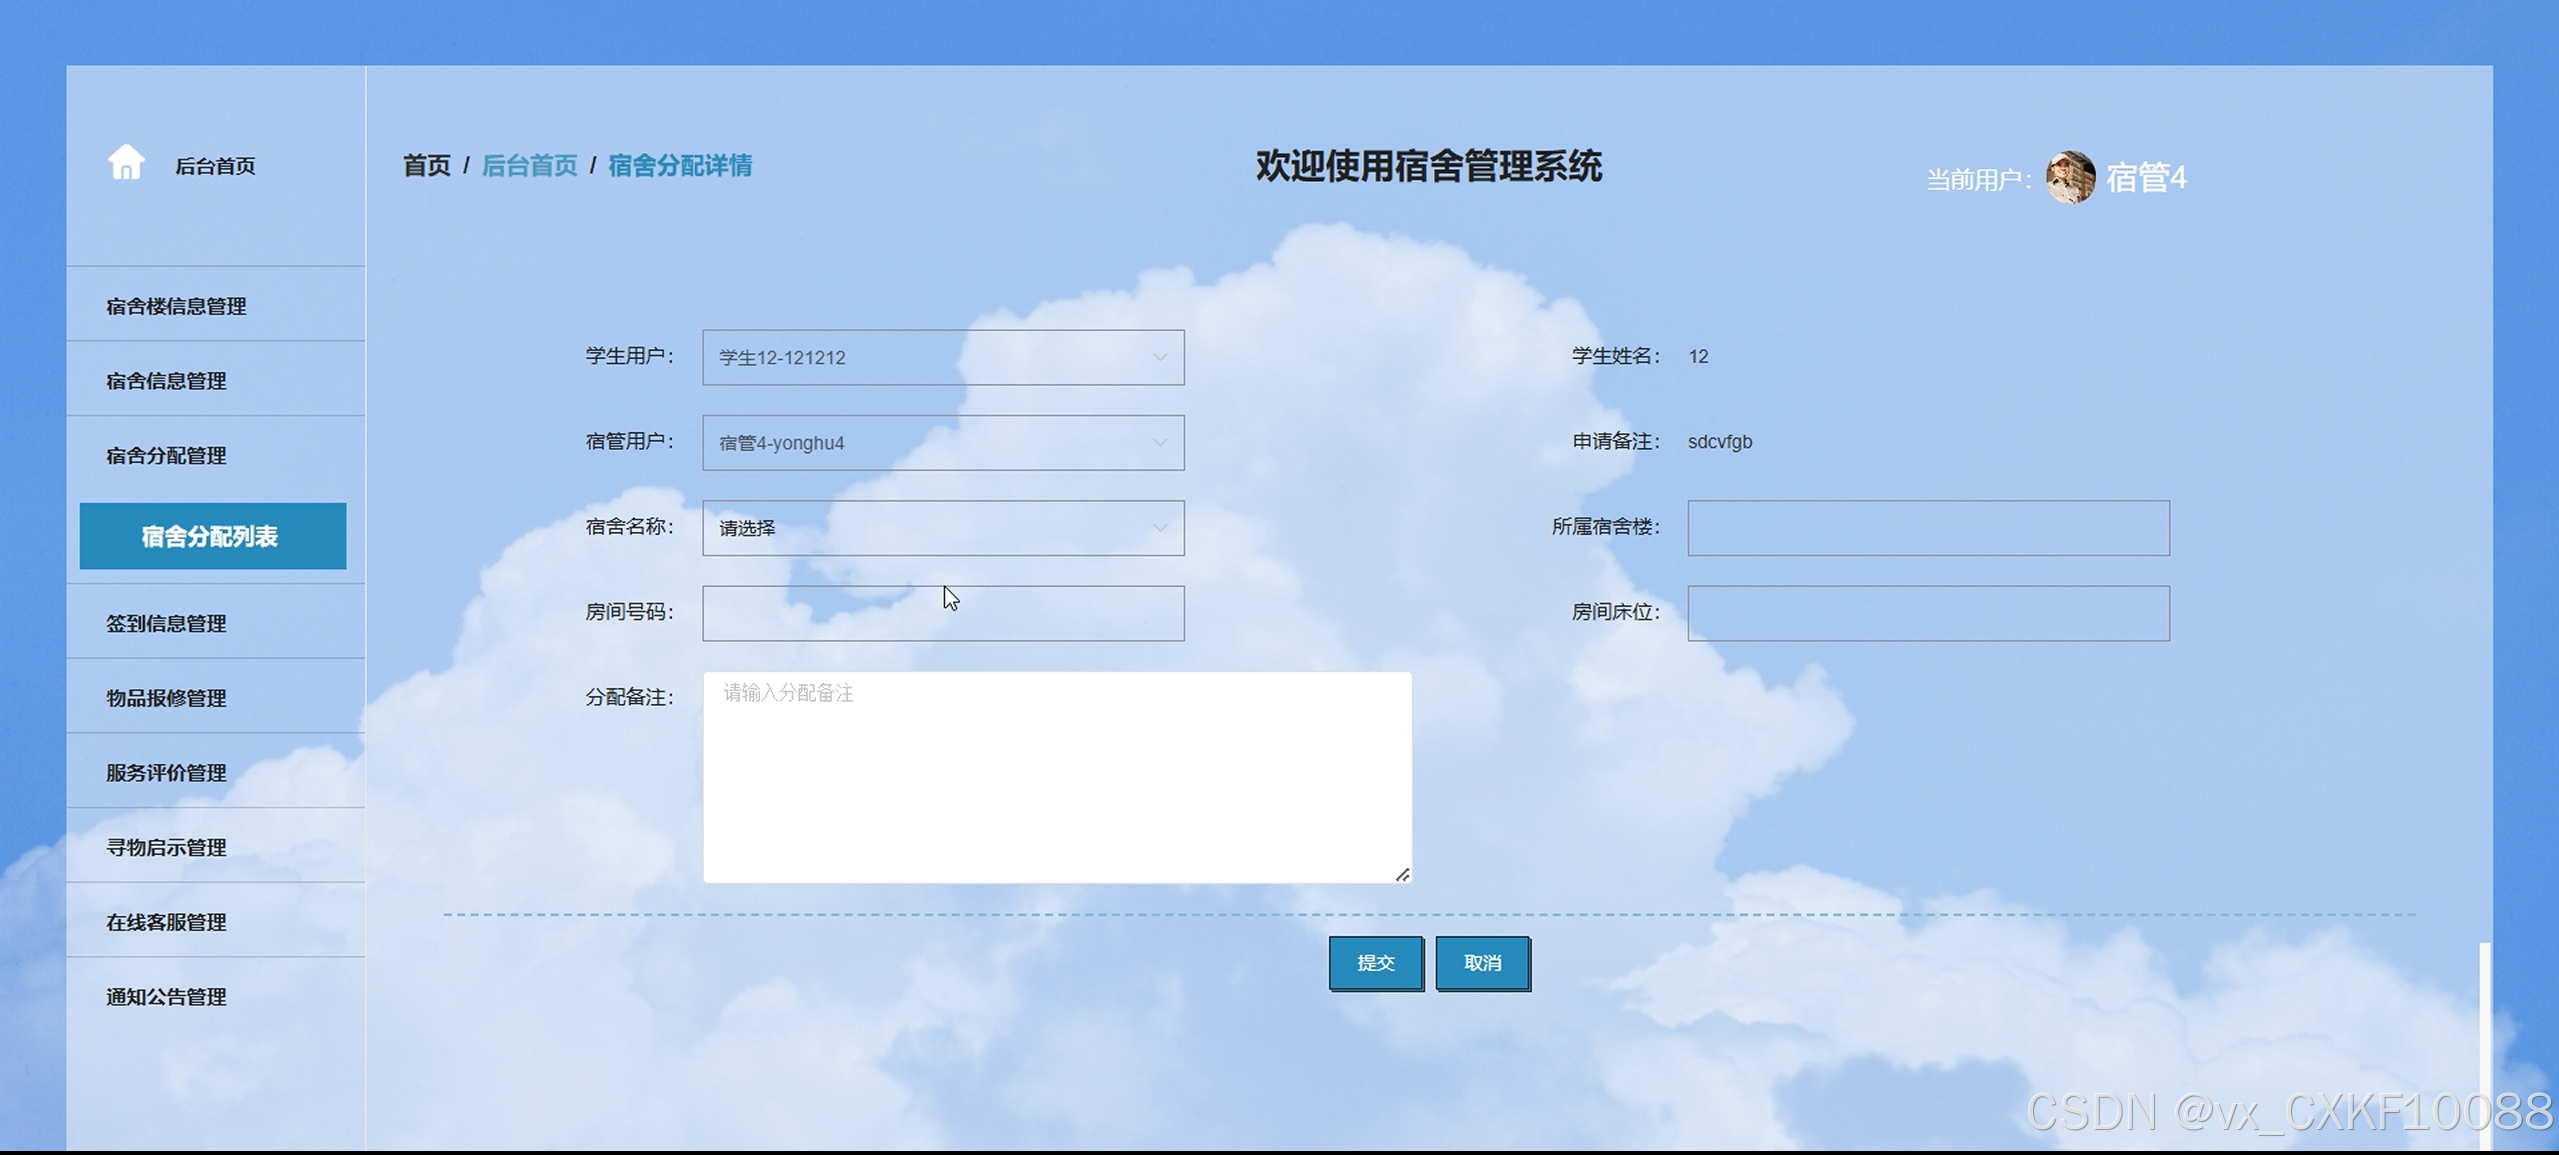Image resolution: width=2559 pixels, height=1155 pixels.
Task: Open 宿舍信息管理 menu
Action: (166, 381)
